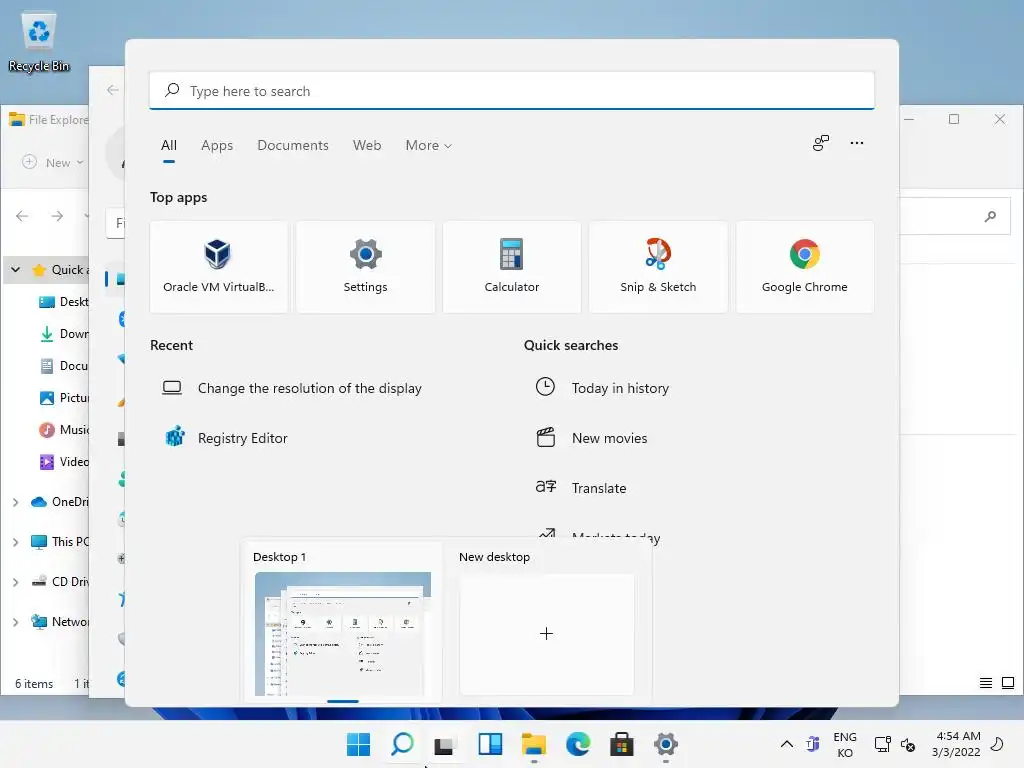Screen dimensions: 1024x768
Task: Launch Microsoft Edge from taskbar
Action: (x=578, y=744)
